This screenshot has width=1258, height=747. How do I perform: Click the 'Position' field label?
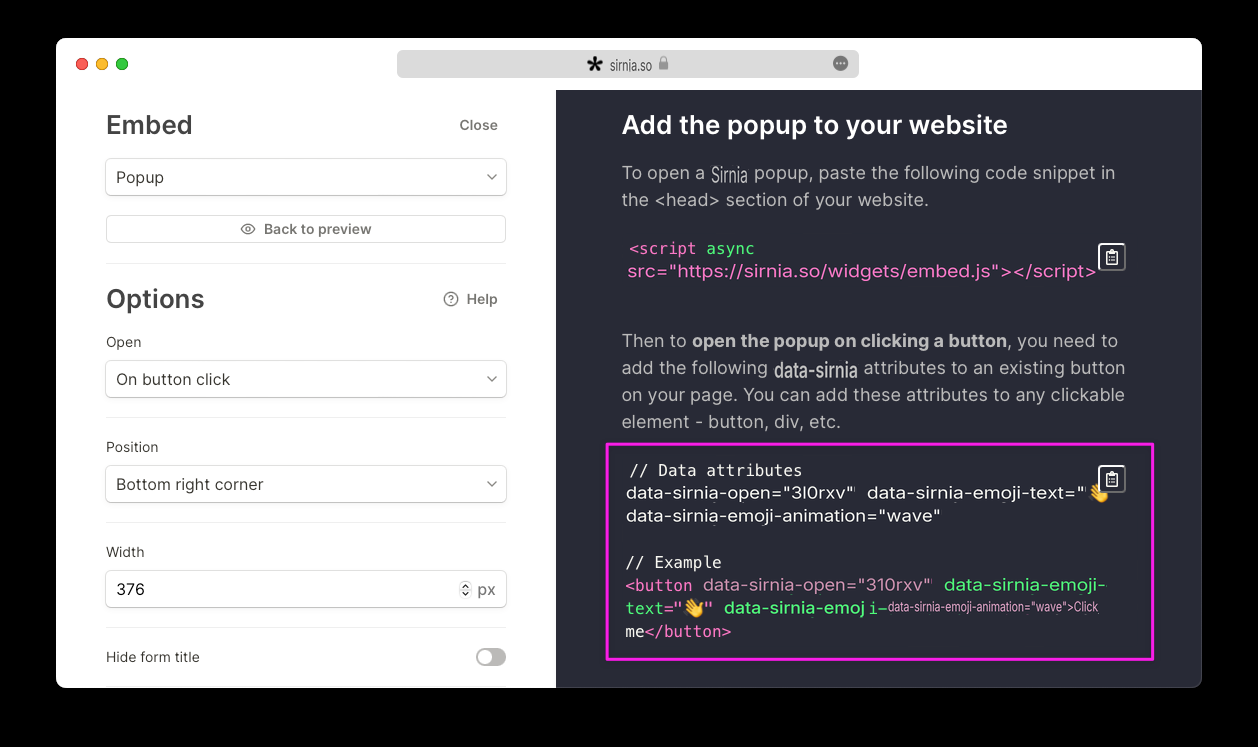point(132,447)
